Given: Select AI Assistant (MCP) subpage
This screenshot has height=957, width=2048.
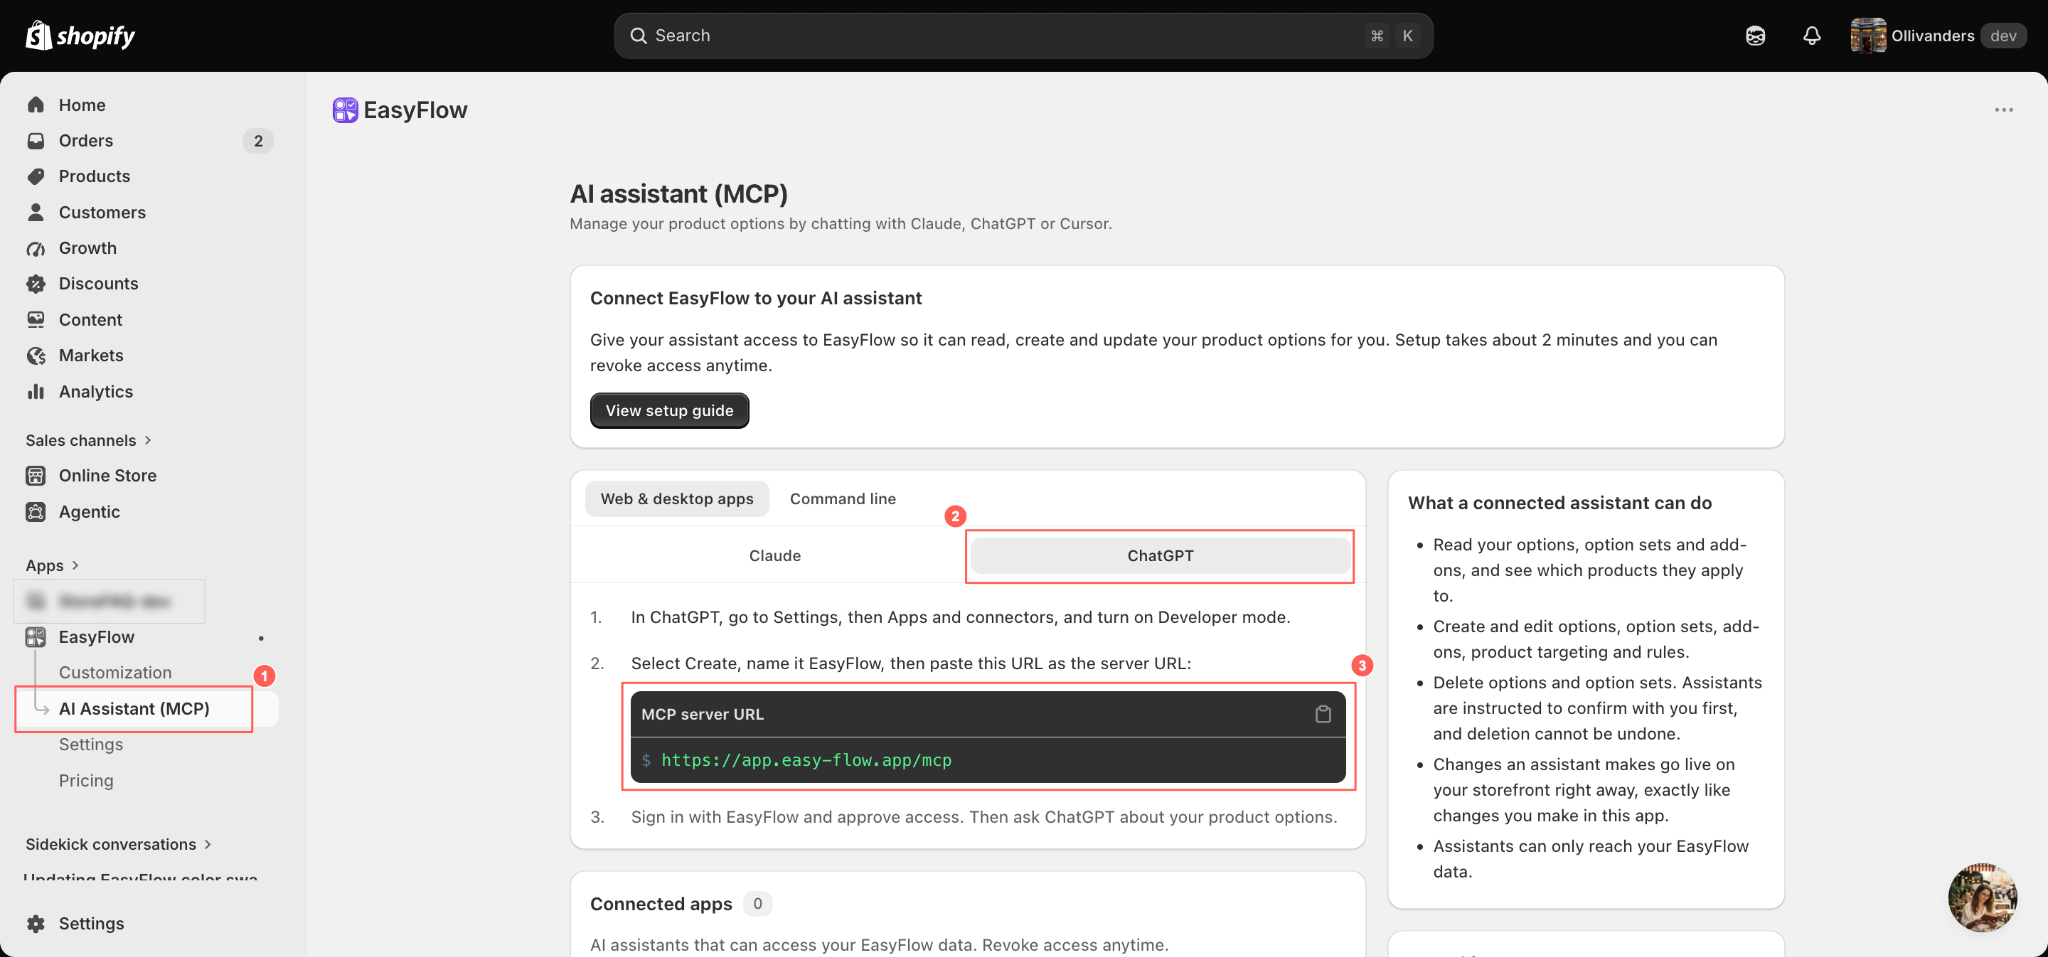Looking at the screenshot, I should click(134, 709).
